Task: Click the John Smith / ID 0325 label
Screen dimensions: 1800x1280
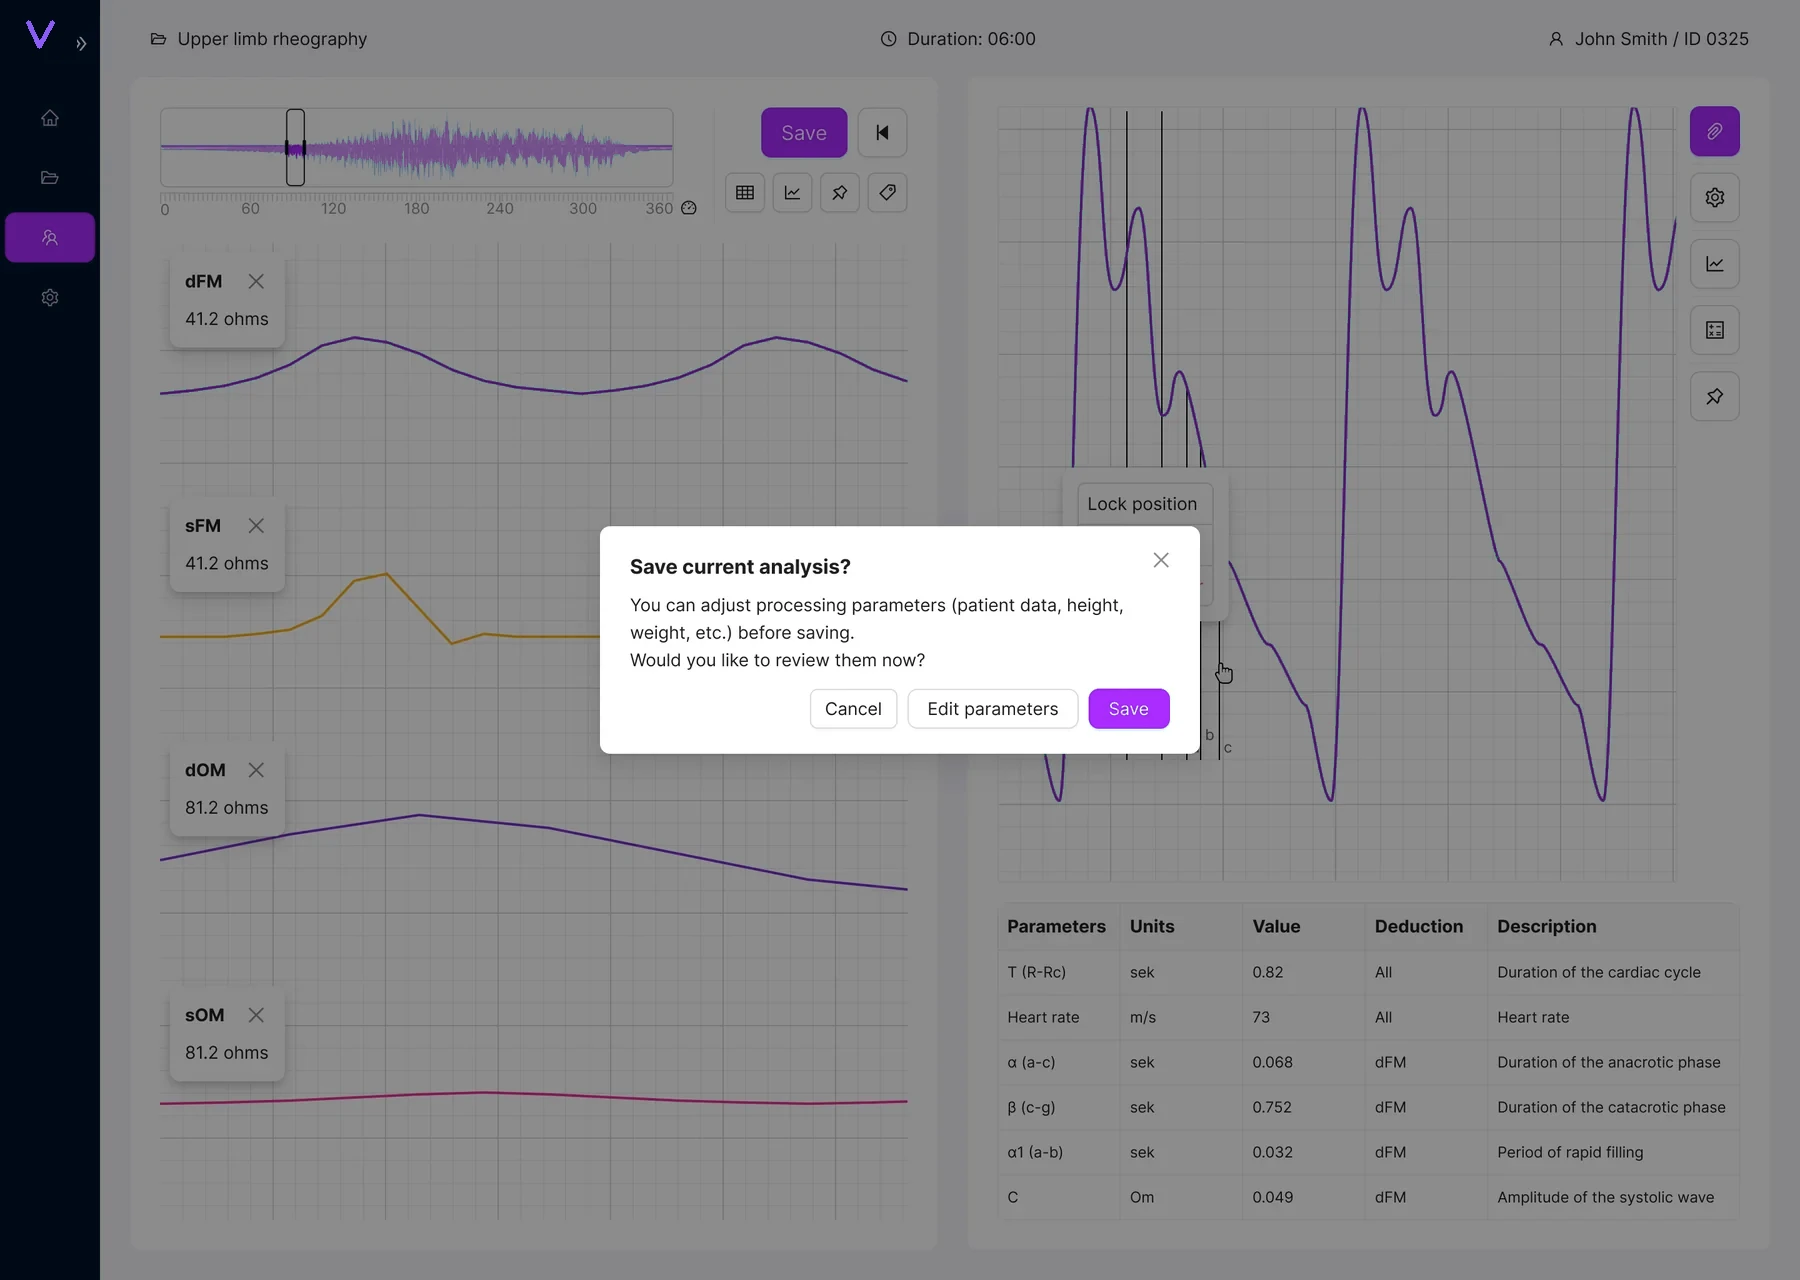Action: (1662, 39)
